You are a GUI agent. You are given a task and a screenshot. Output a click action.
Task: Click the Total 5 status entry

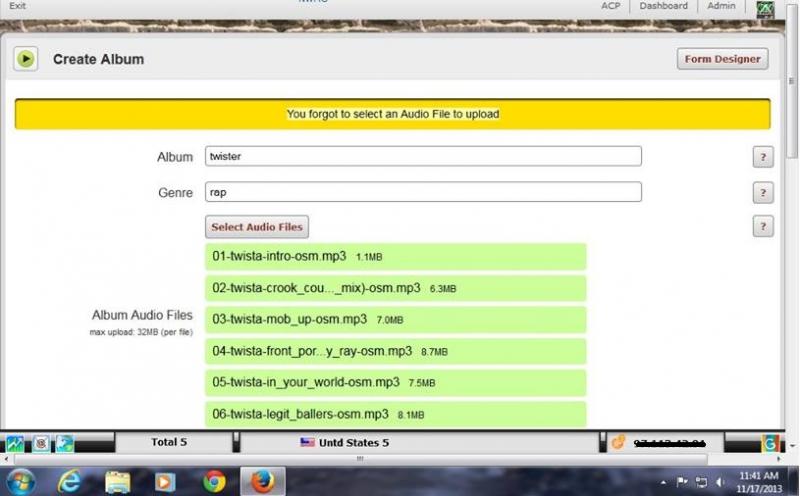[x=169, y=442]
